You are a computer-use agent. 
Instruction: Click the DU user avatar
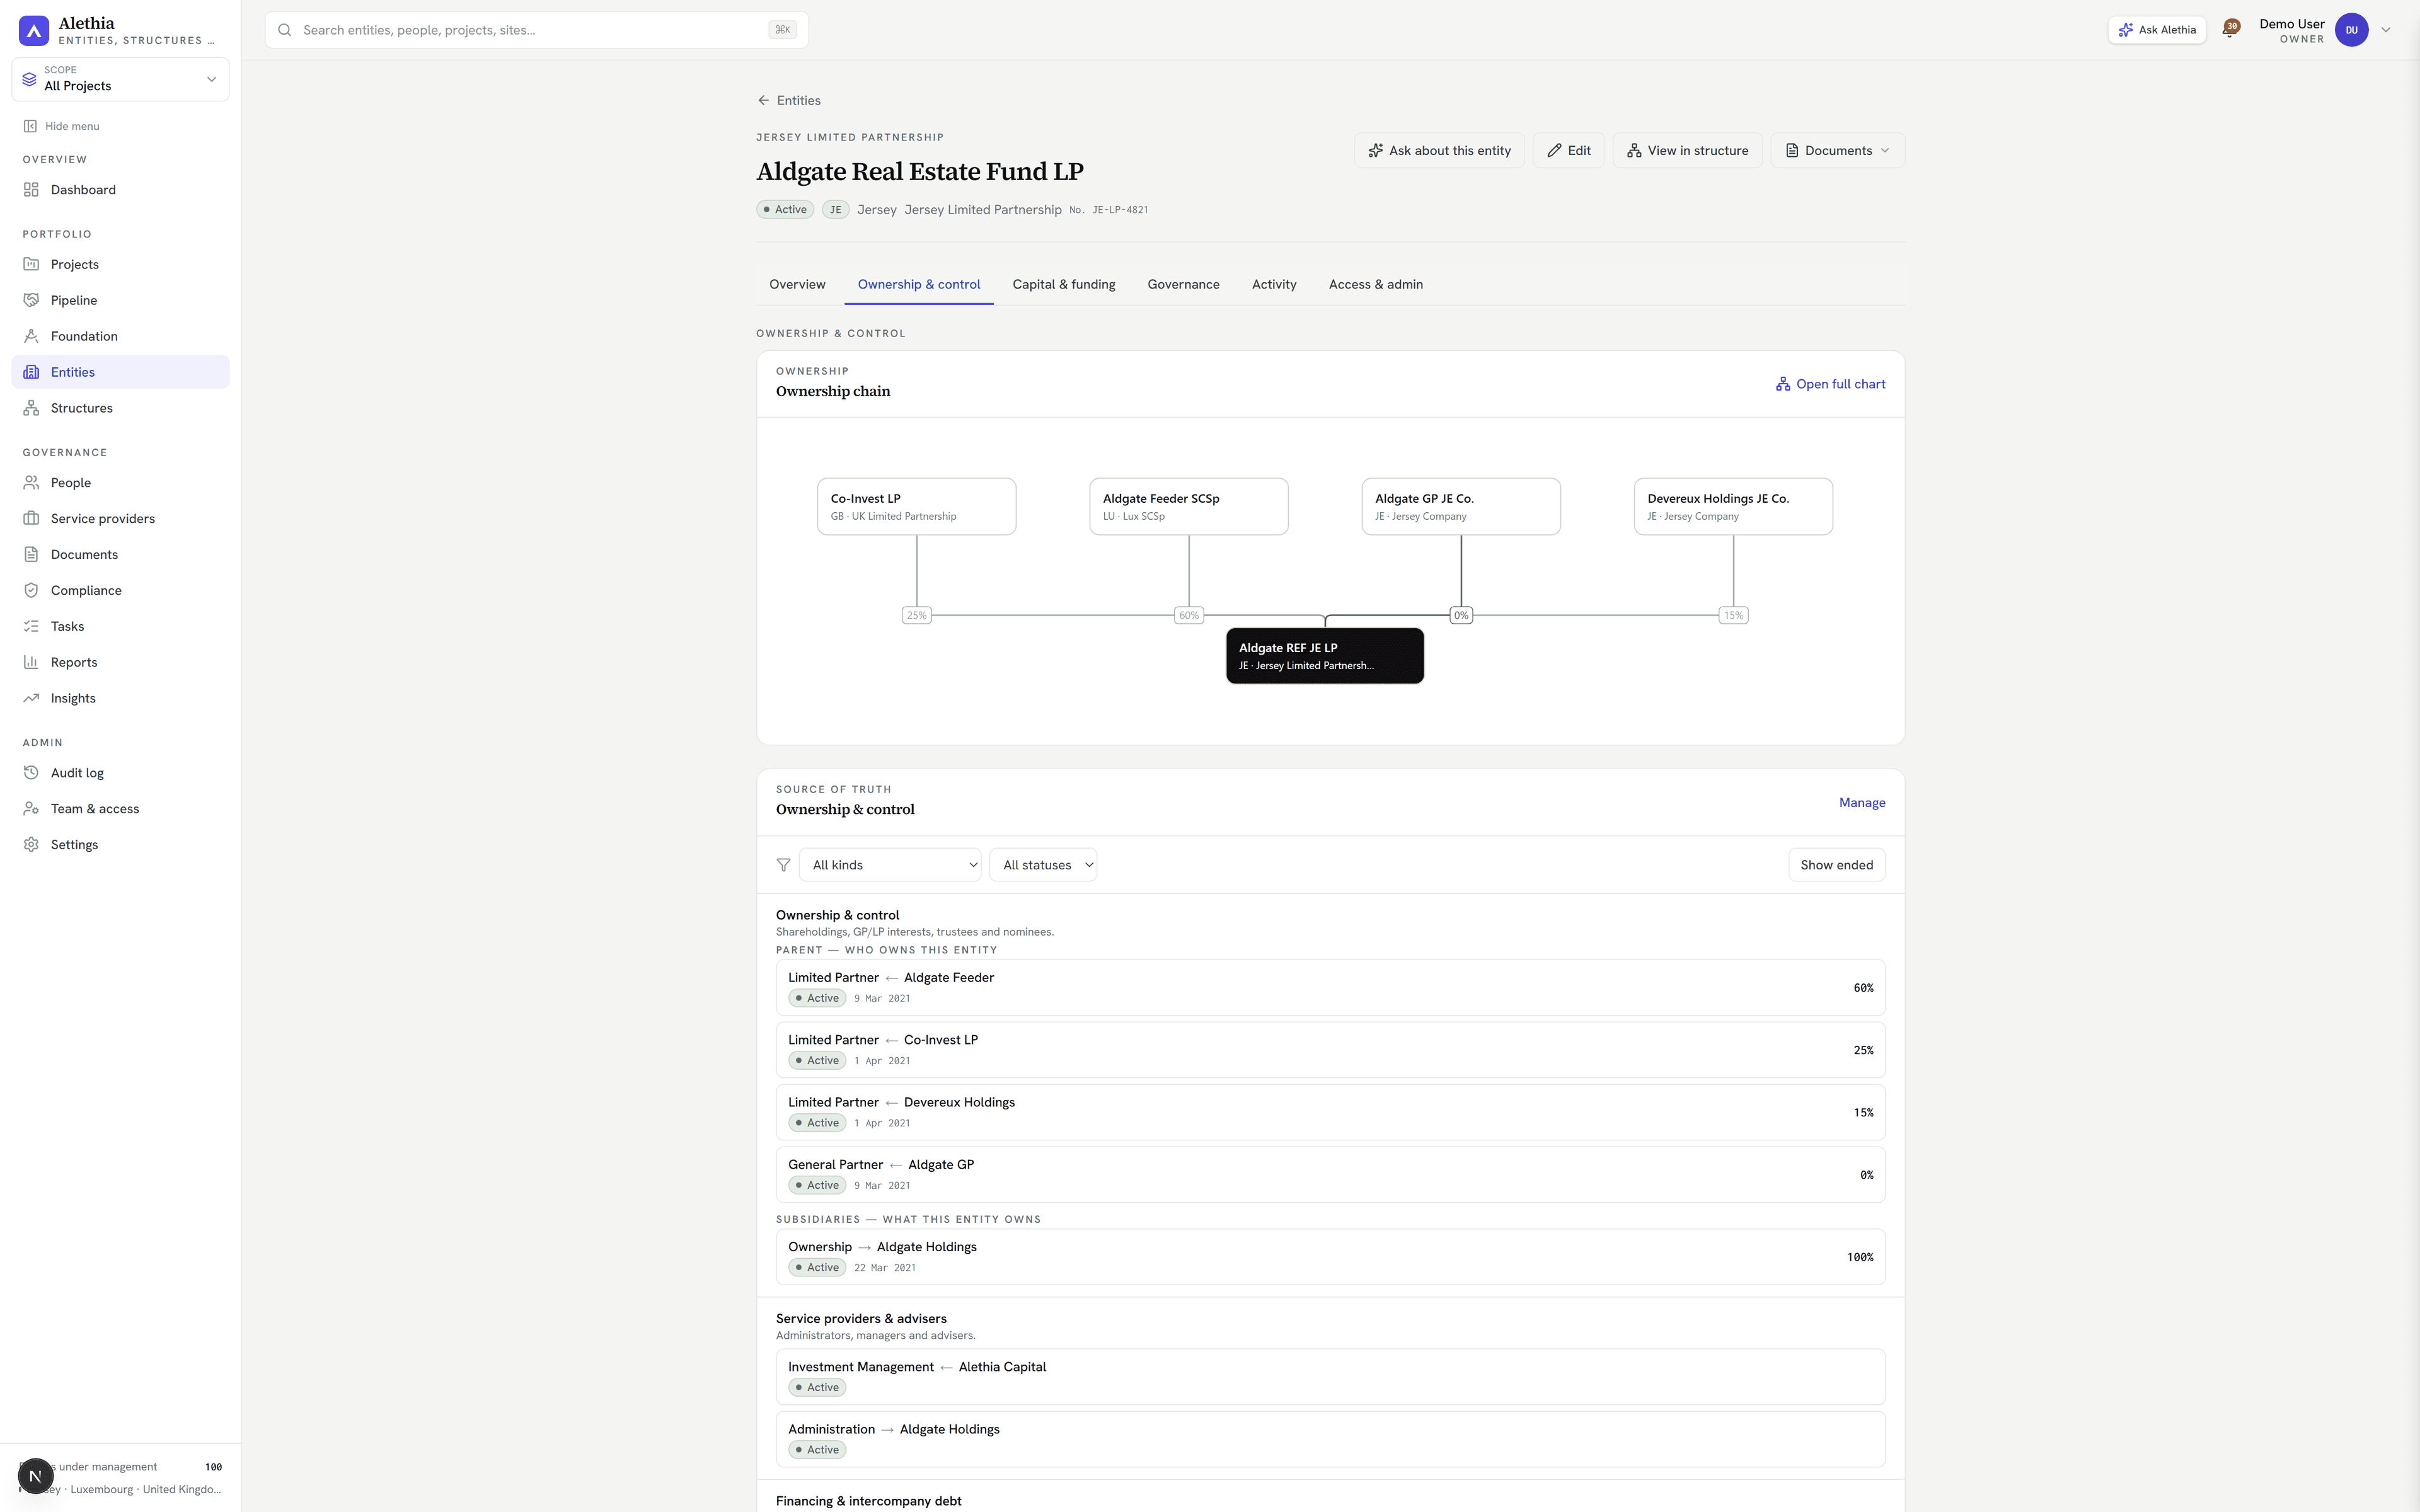2351,30
